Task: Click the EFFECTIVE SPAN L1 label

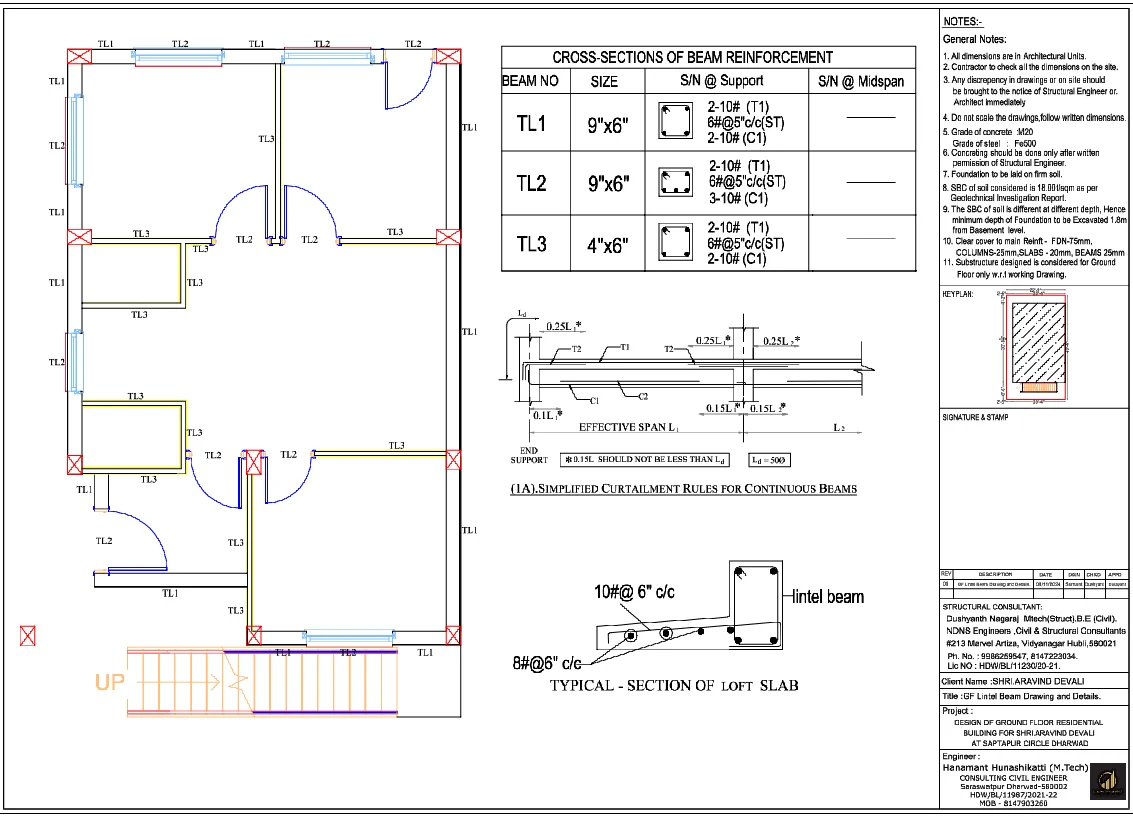Action: click(629, 427)
